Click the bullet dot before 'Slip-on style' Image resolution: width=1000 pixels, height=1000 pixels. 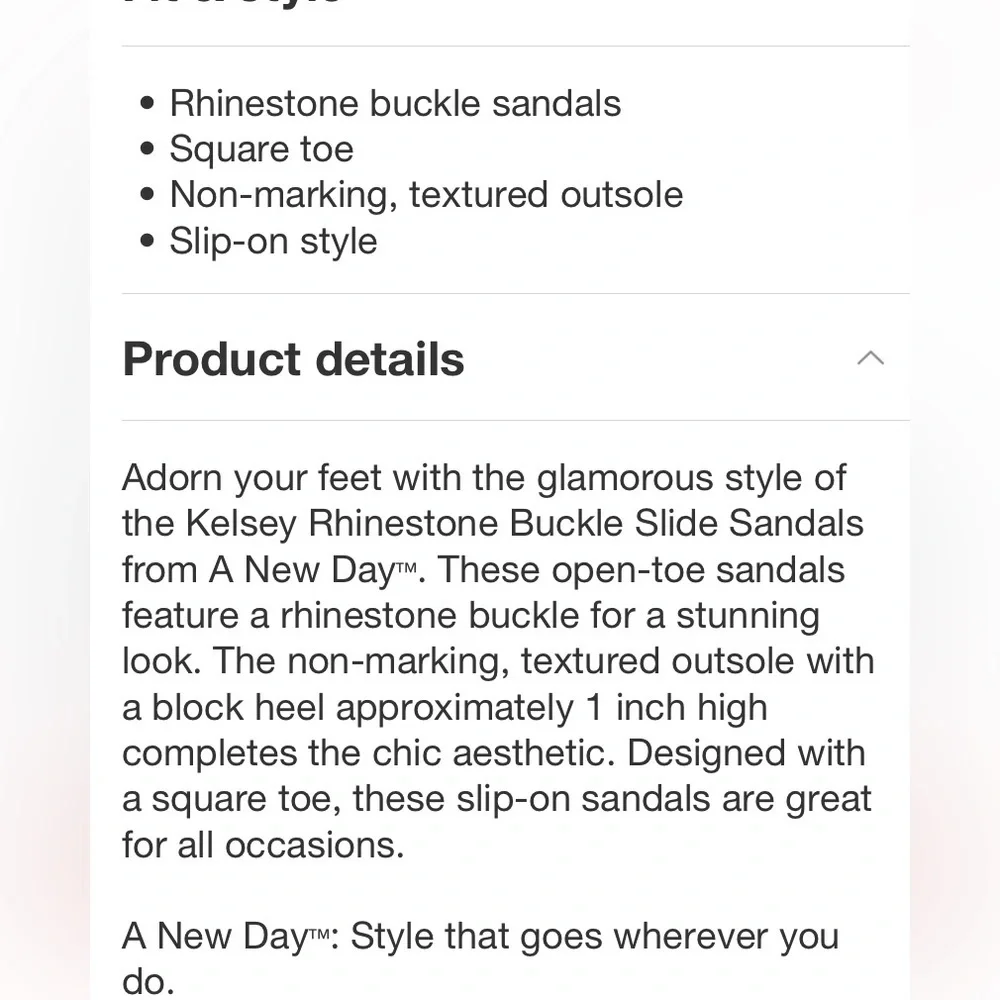(148, 241)
